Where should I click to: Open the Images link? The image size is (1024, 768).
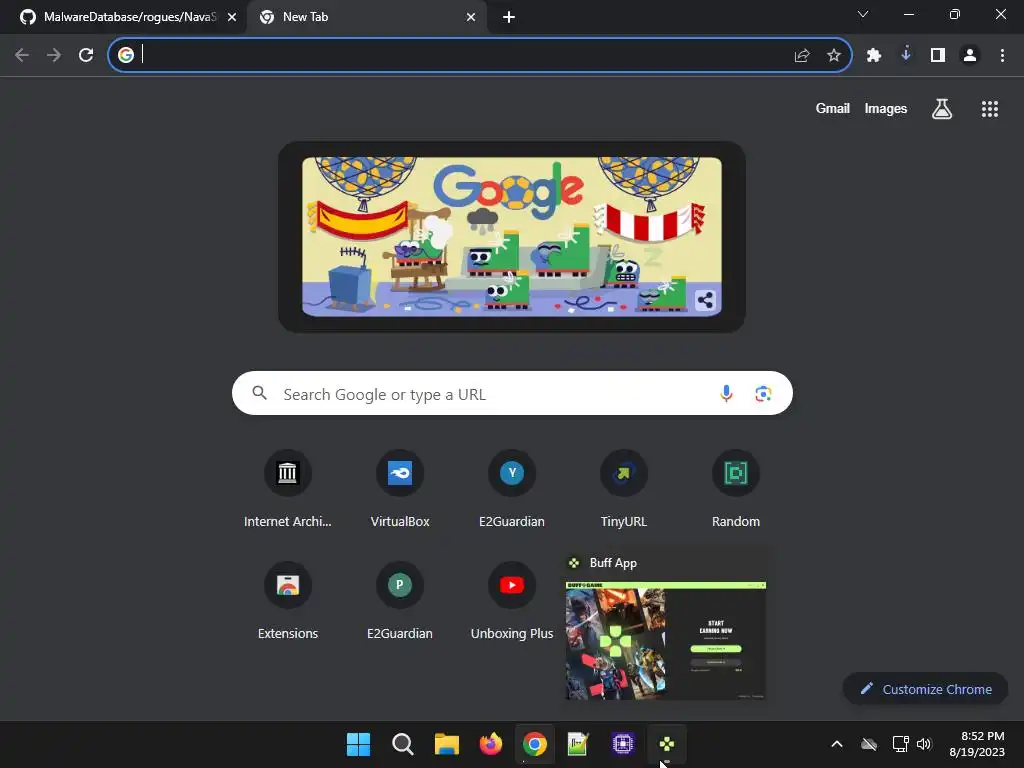pos(886,108)
